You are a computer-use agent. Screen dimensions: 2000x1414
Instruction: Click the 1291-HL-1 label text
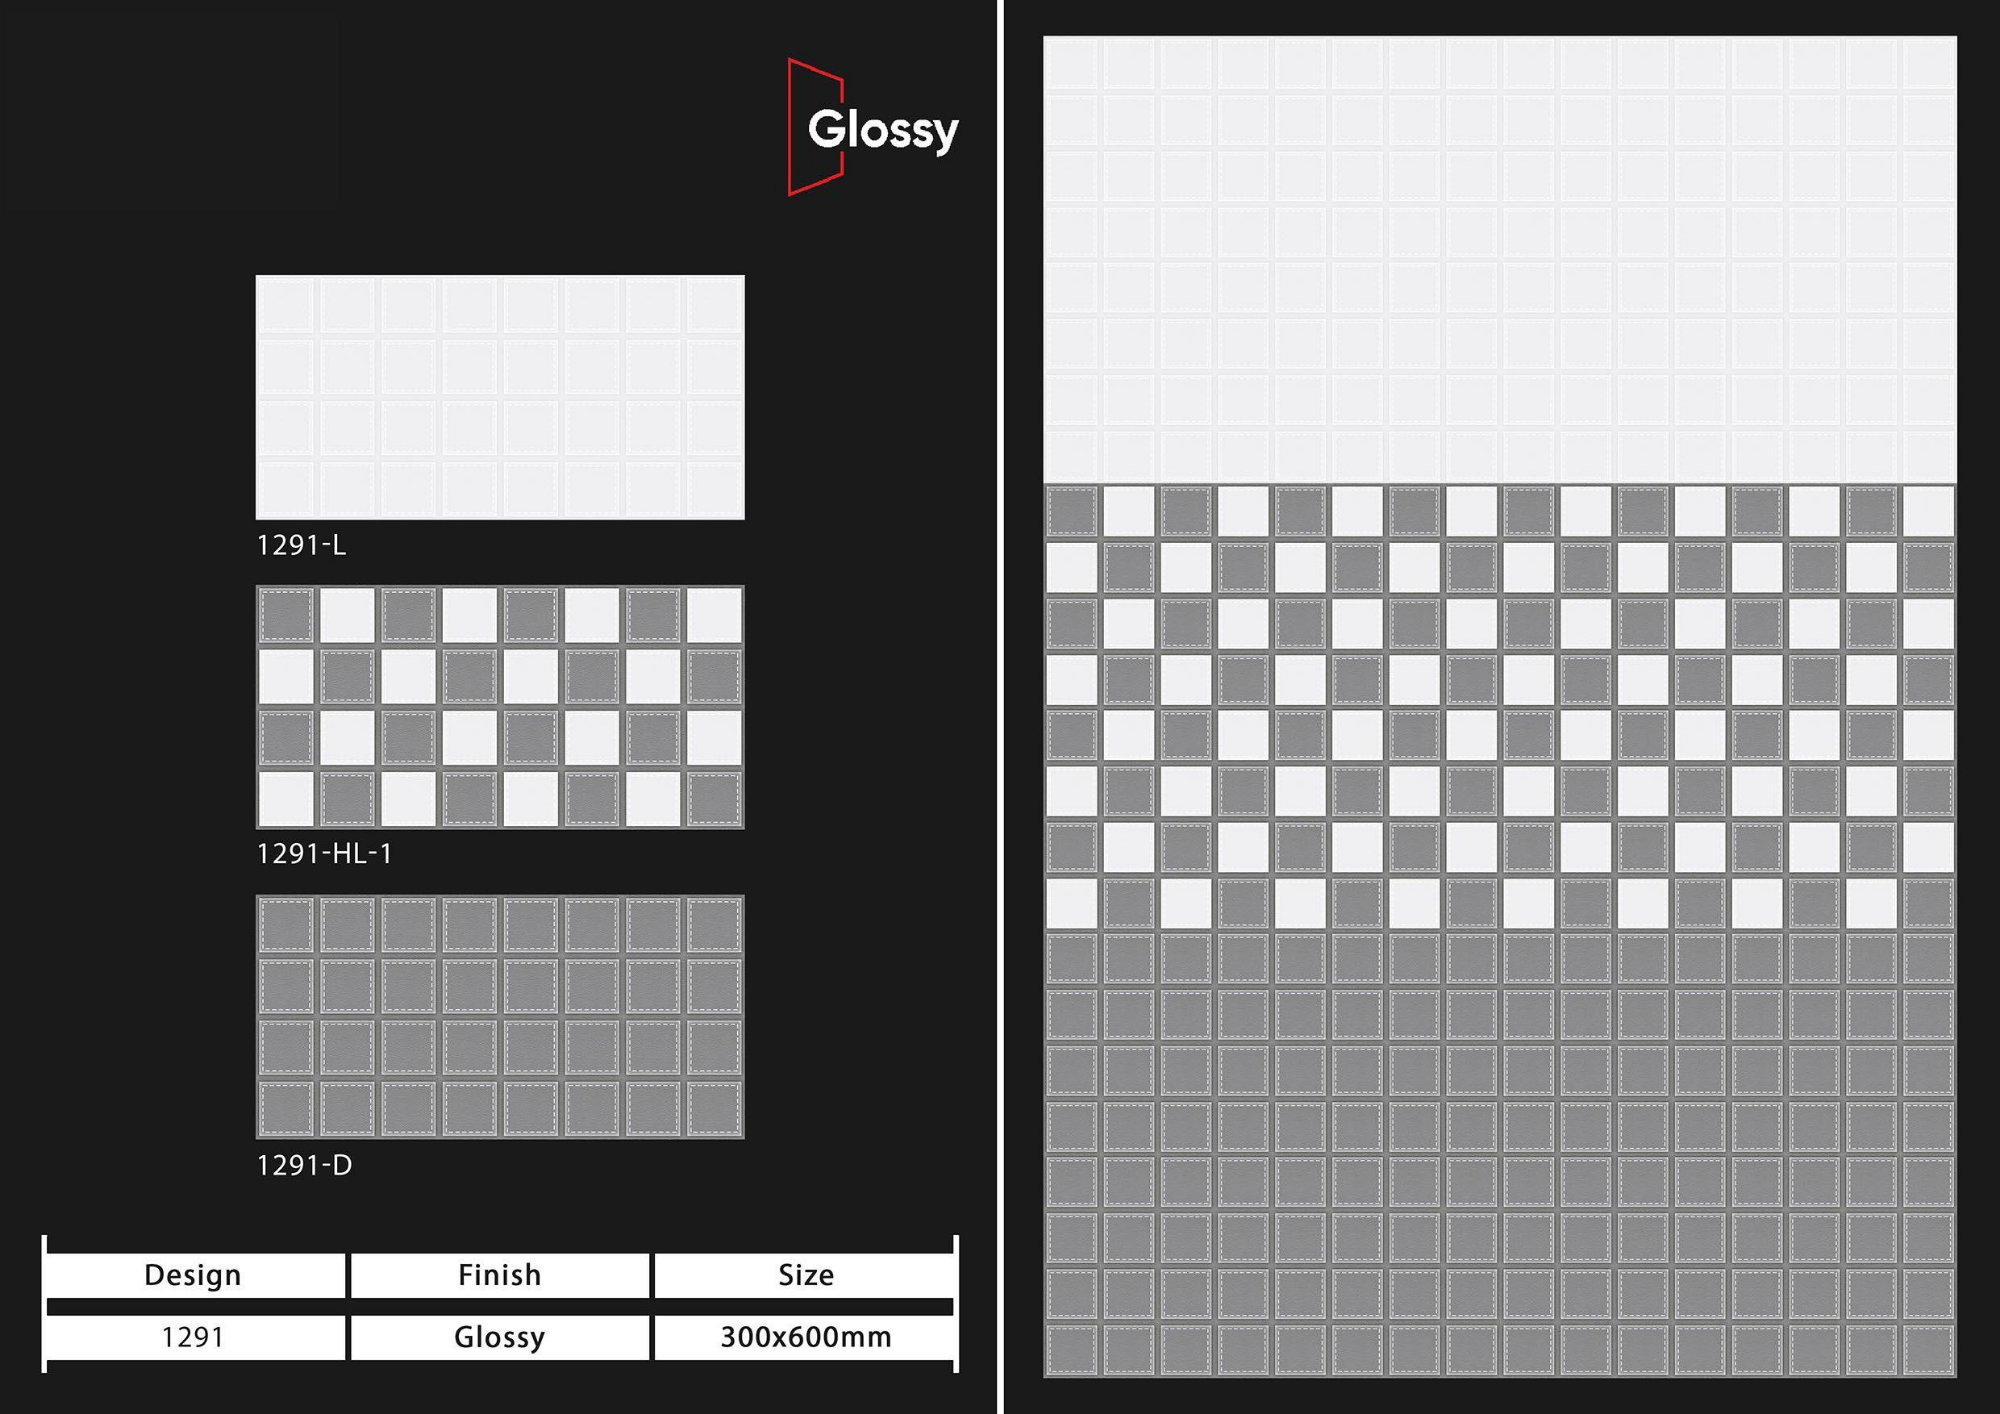[324, 853]
